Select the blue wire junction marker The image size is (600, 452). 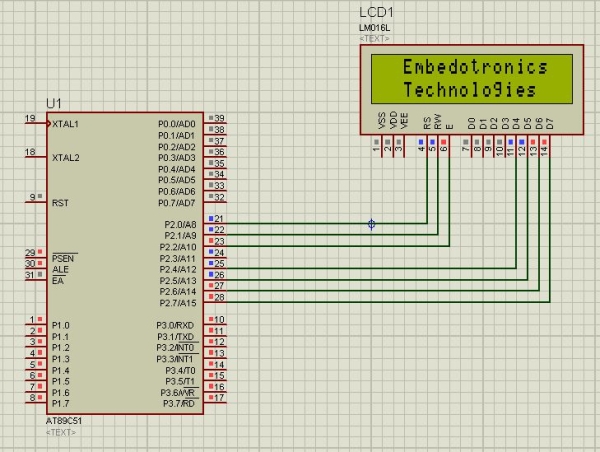pyautogui.click(x=371, y=224)
